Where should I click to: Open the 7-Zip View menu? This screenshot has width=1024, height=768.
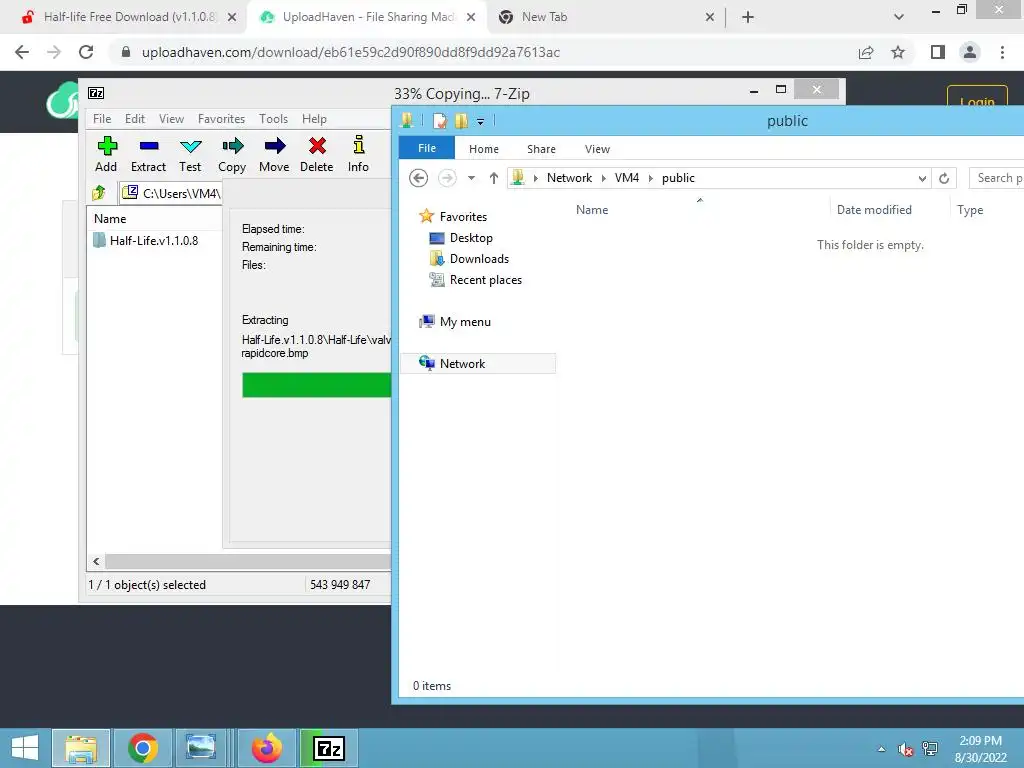point(171,119)
